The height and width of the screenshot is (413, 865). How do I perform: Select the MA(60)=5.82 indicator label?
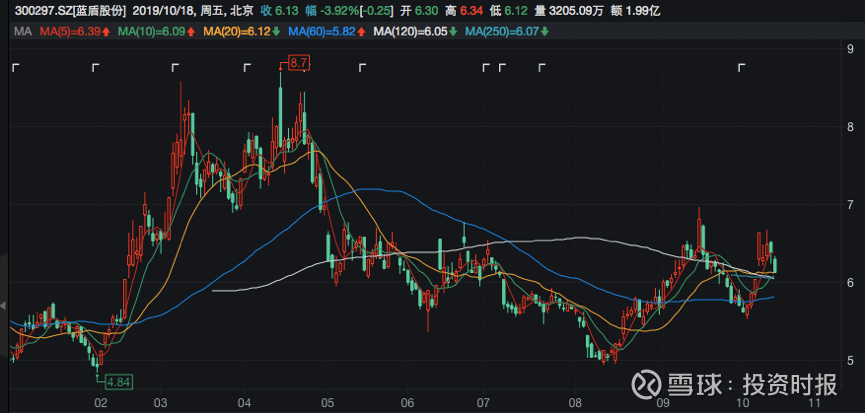point(327,32)
